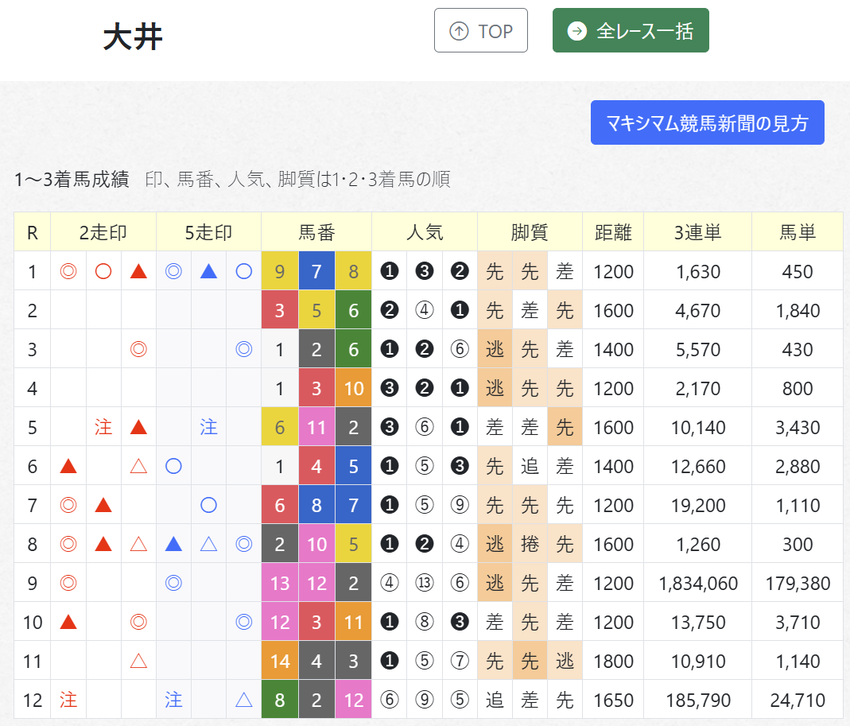Click blue filled triangle in race 1
This screenshot has height=726, width=850.
coord(209,271)
